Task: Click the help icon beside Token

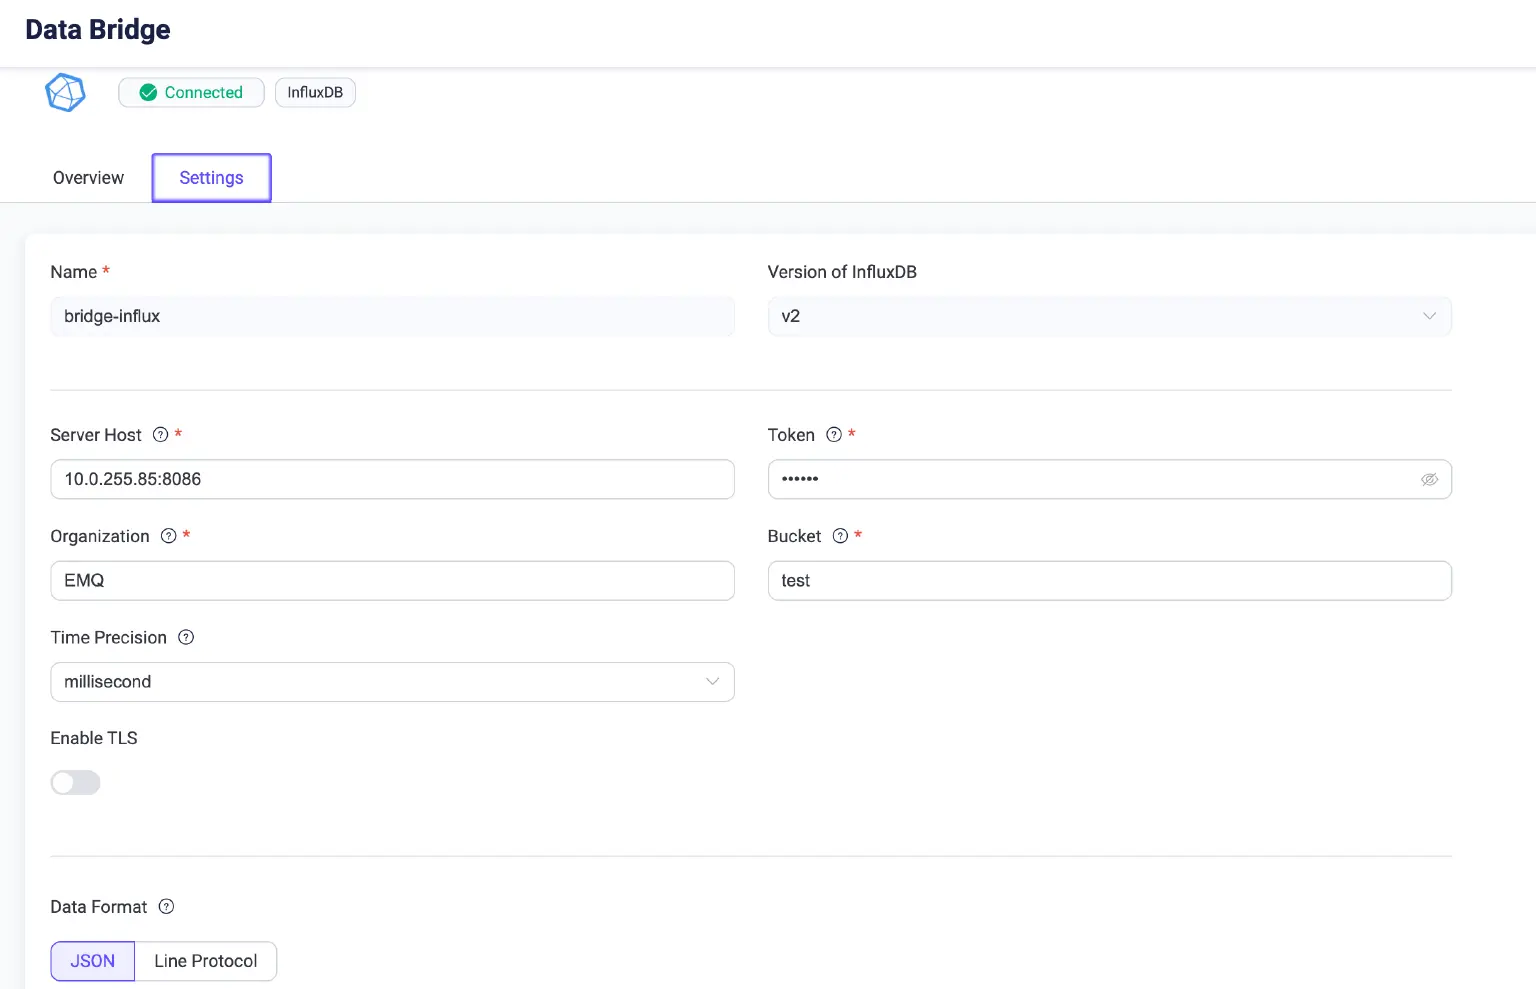Action: (834, 435)
